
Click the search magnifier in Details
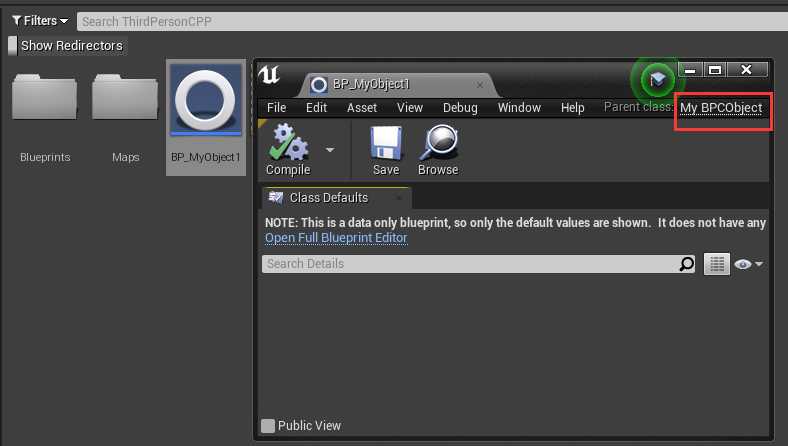pos(686,263)
